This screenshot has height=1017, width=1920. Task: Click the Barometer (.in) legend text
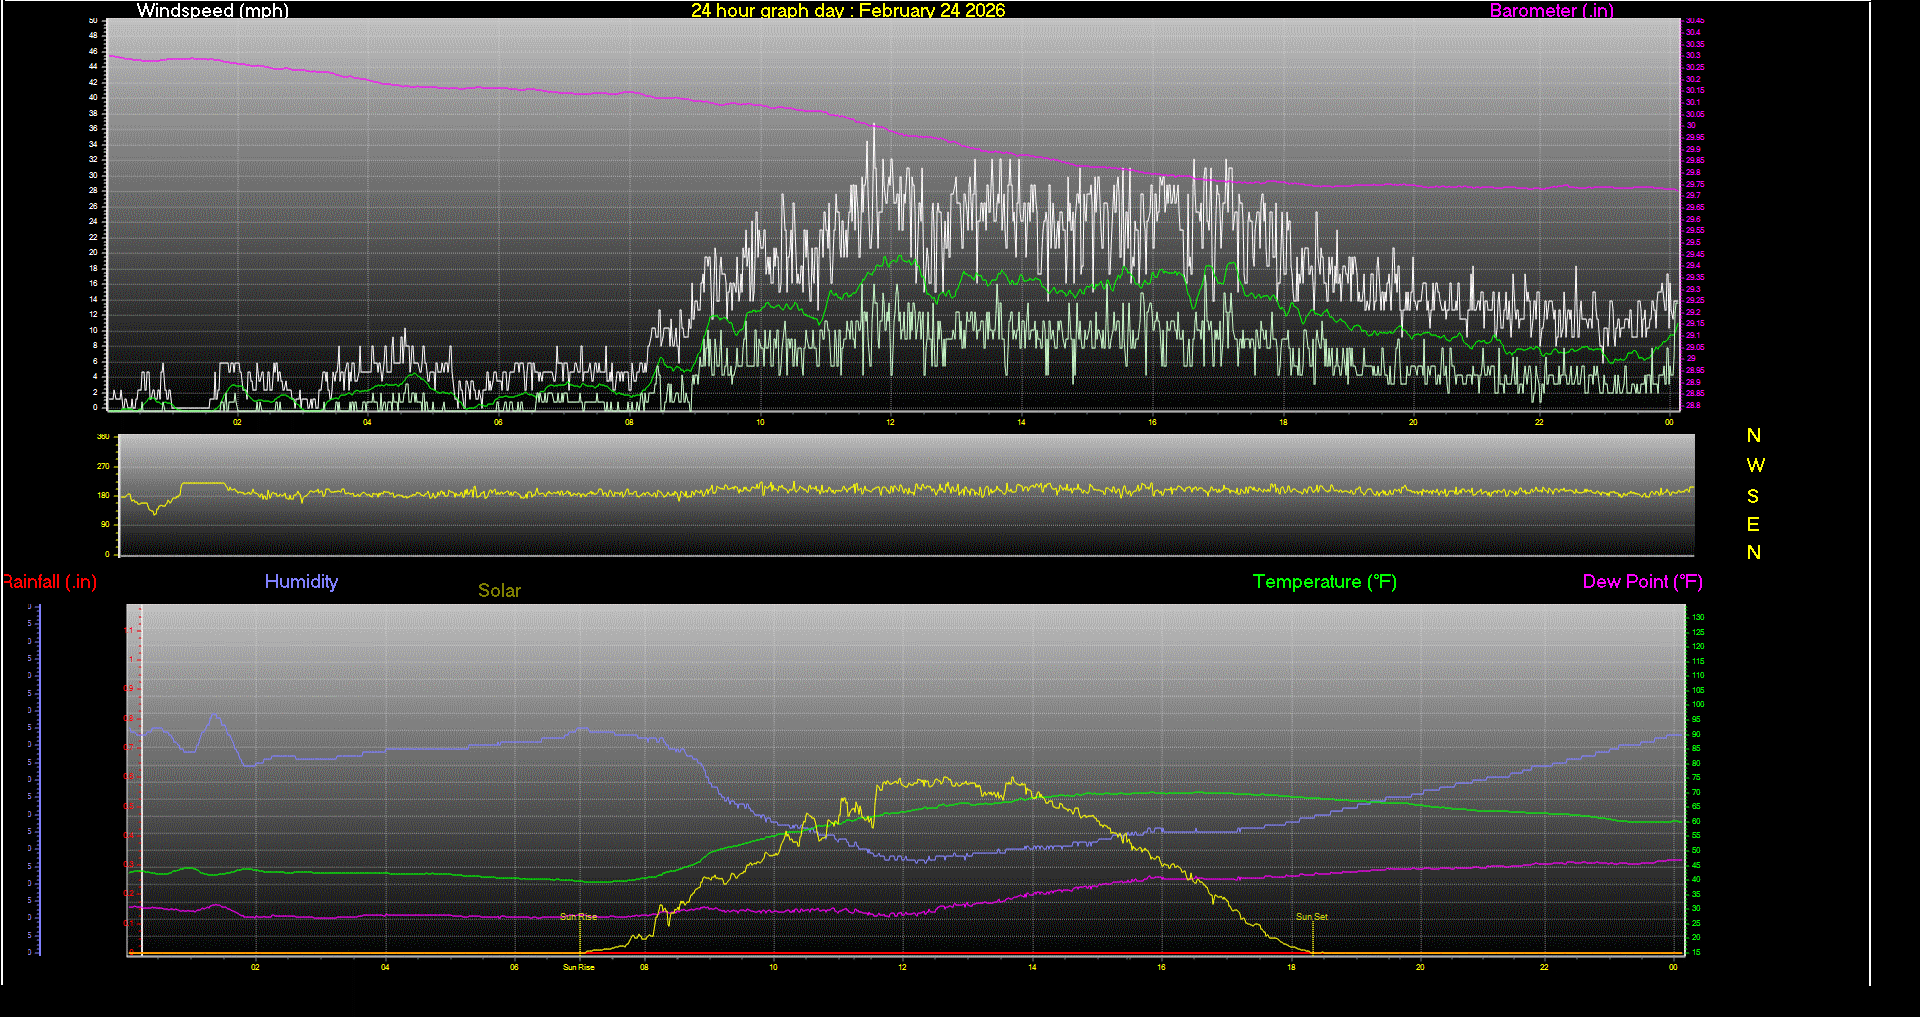[1551, 11]
